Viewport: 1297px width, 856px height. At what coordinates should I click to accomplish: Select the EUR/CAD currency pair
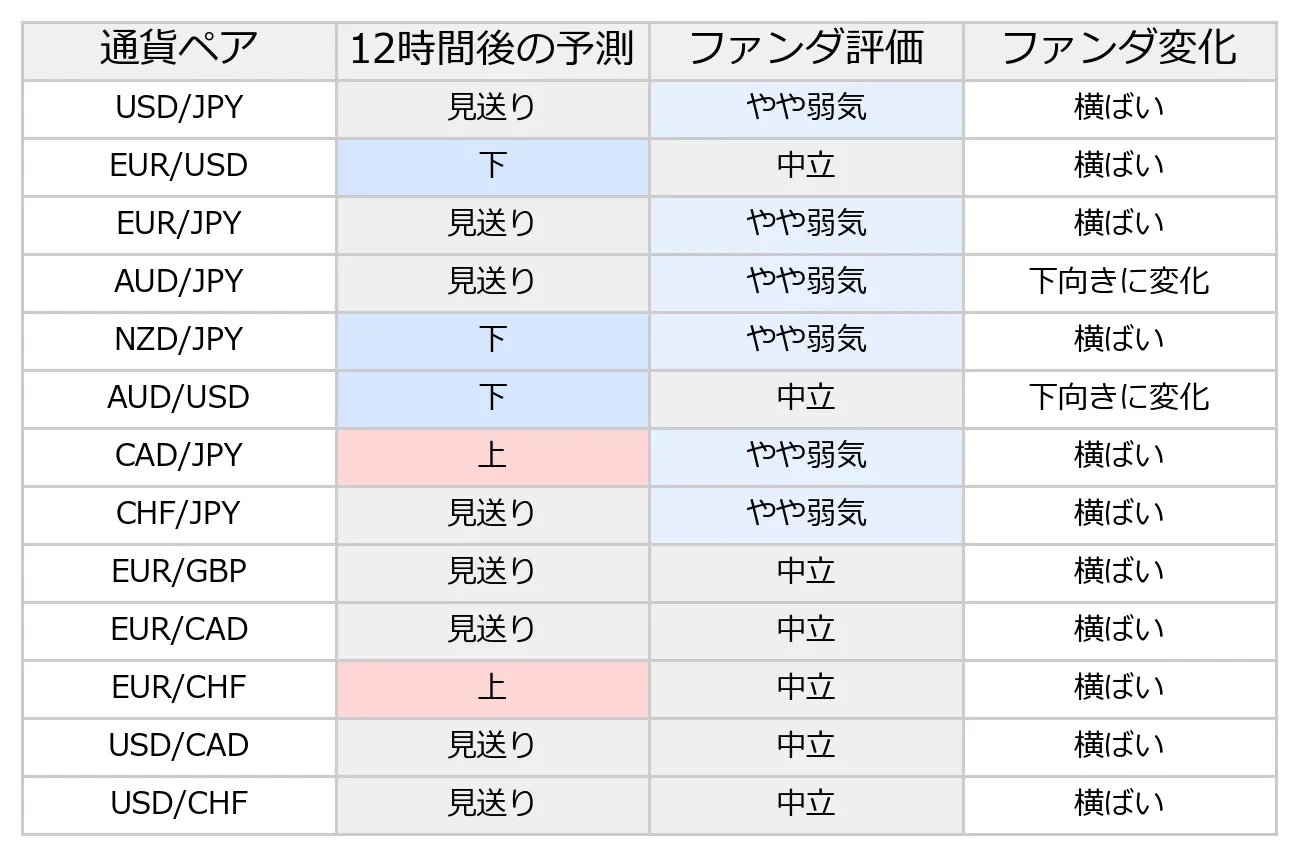click(179, 630)
